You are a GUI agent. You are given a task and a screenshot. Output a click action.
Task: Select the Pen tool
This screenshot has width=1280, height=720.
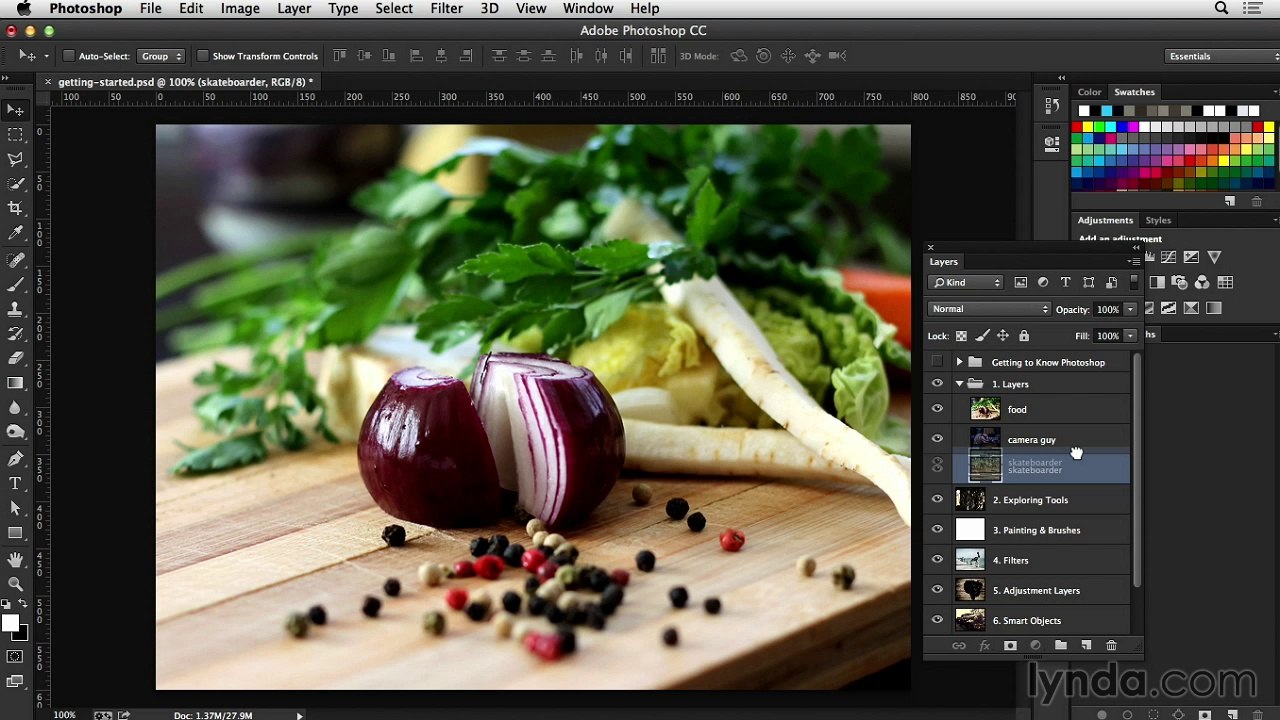(15, 459)
